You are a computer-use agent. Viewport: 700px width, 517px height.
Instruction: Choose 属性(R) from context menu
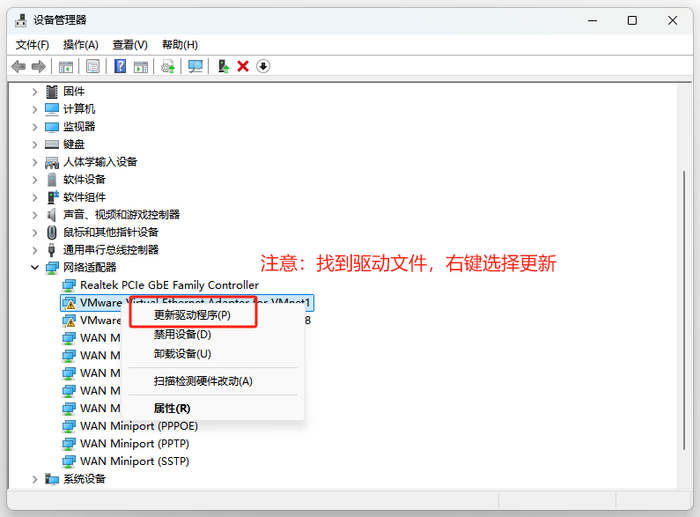coord(172,409)
